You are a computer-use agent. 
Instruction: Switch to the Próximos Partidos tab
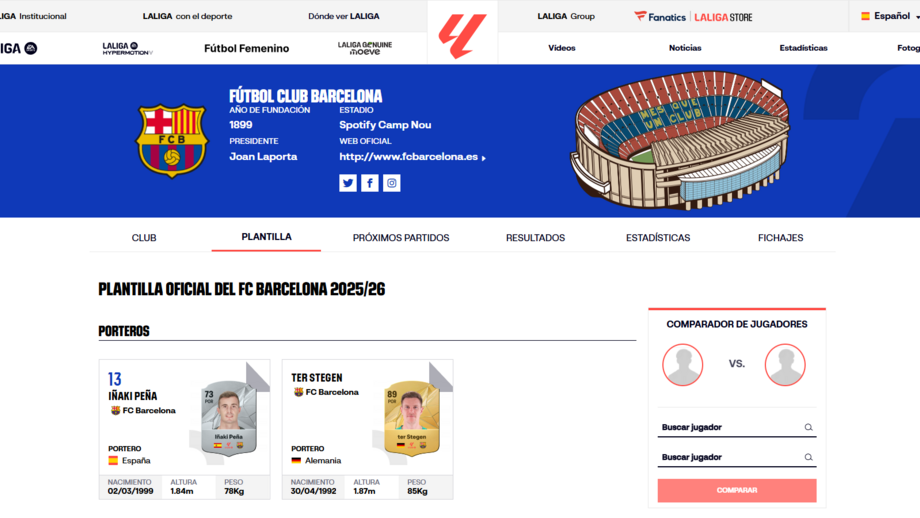tap(401, 238)
